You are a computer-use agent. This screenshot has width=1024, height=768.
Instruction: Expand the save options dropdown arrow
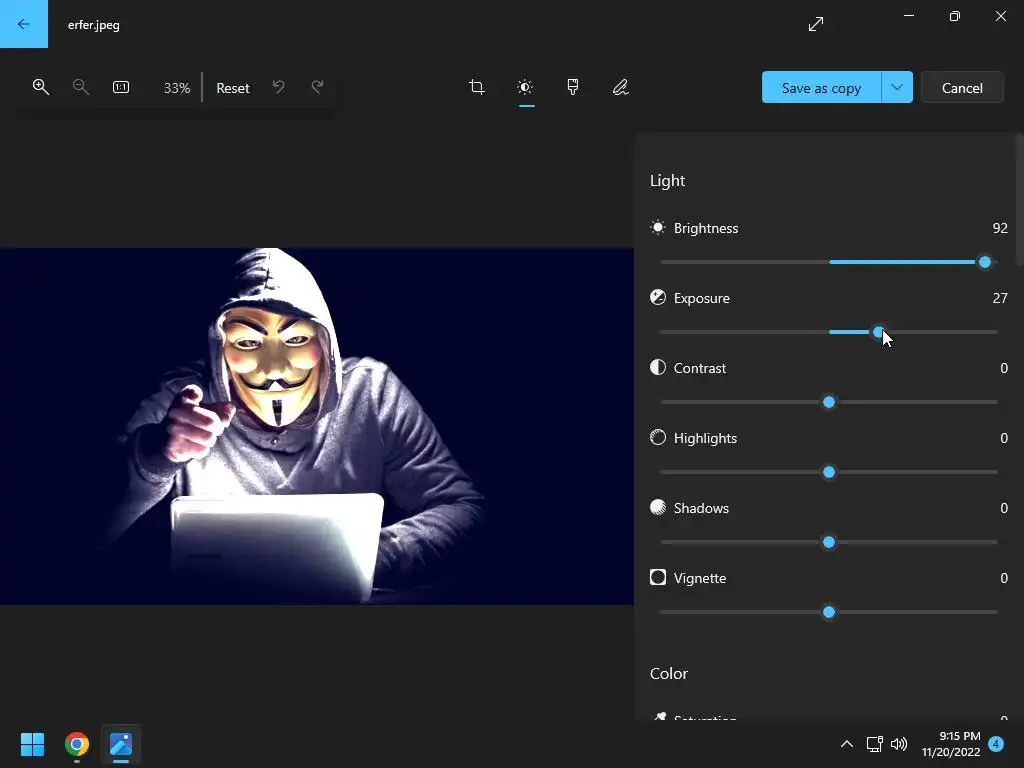pos(897,88)
